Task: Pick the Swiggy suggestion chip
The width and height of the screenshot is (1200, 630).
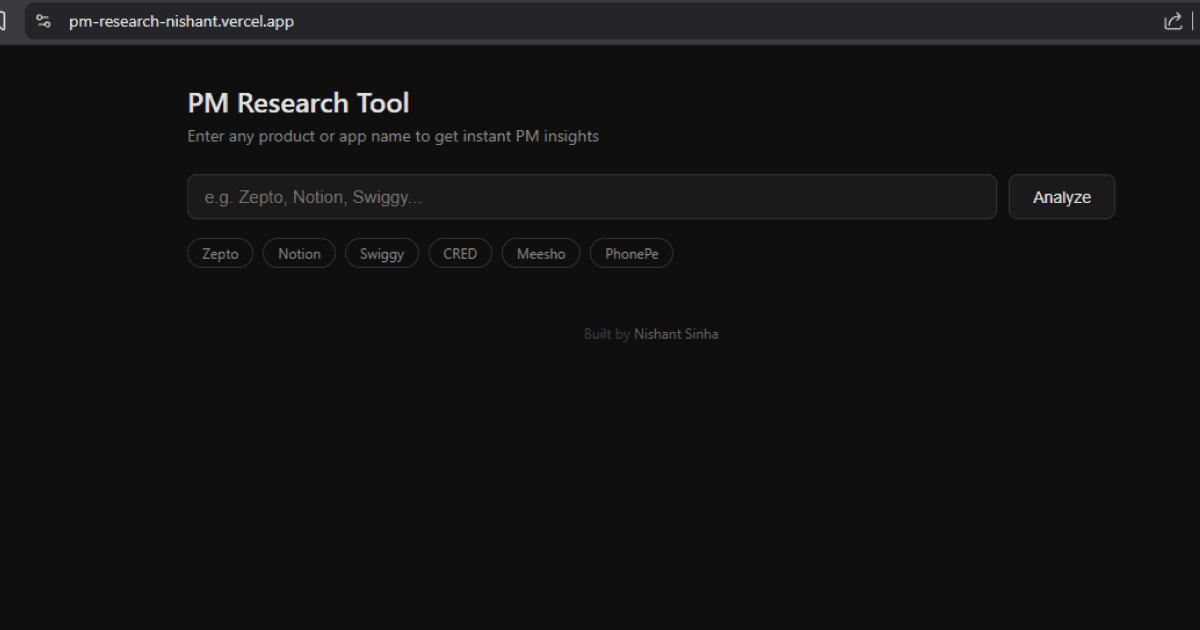Action: (382, 254)
